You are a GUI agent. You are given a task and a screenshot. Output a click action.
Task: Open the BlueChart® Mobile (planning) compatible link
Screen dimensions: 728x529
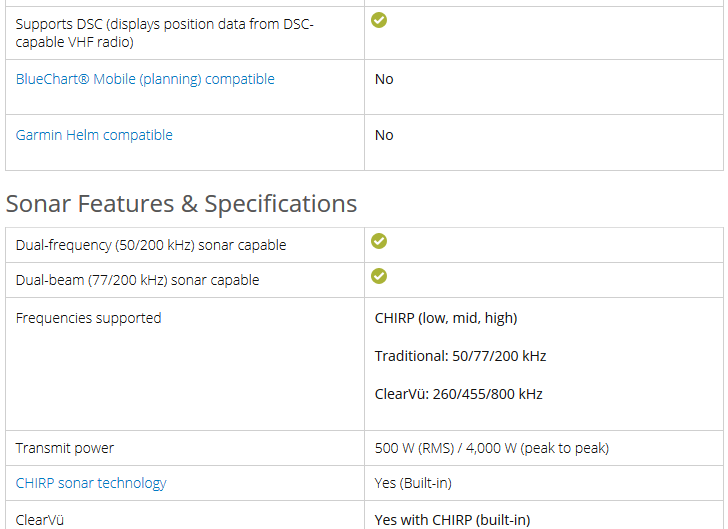click(x=145, y=79)
